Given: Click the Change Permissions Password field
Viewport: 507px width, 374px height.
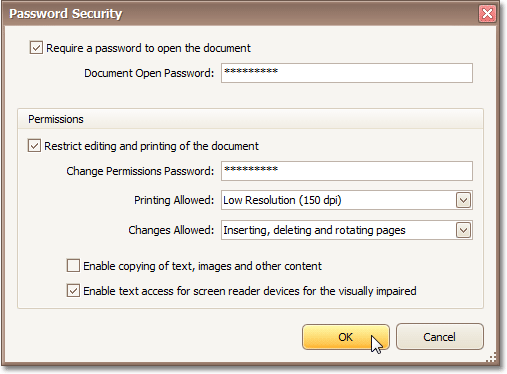Looking at the screenshot, I should [x=347, y=171].
